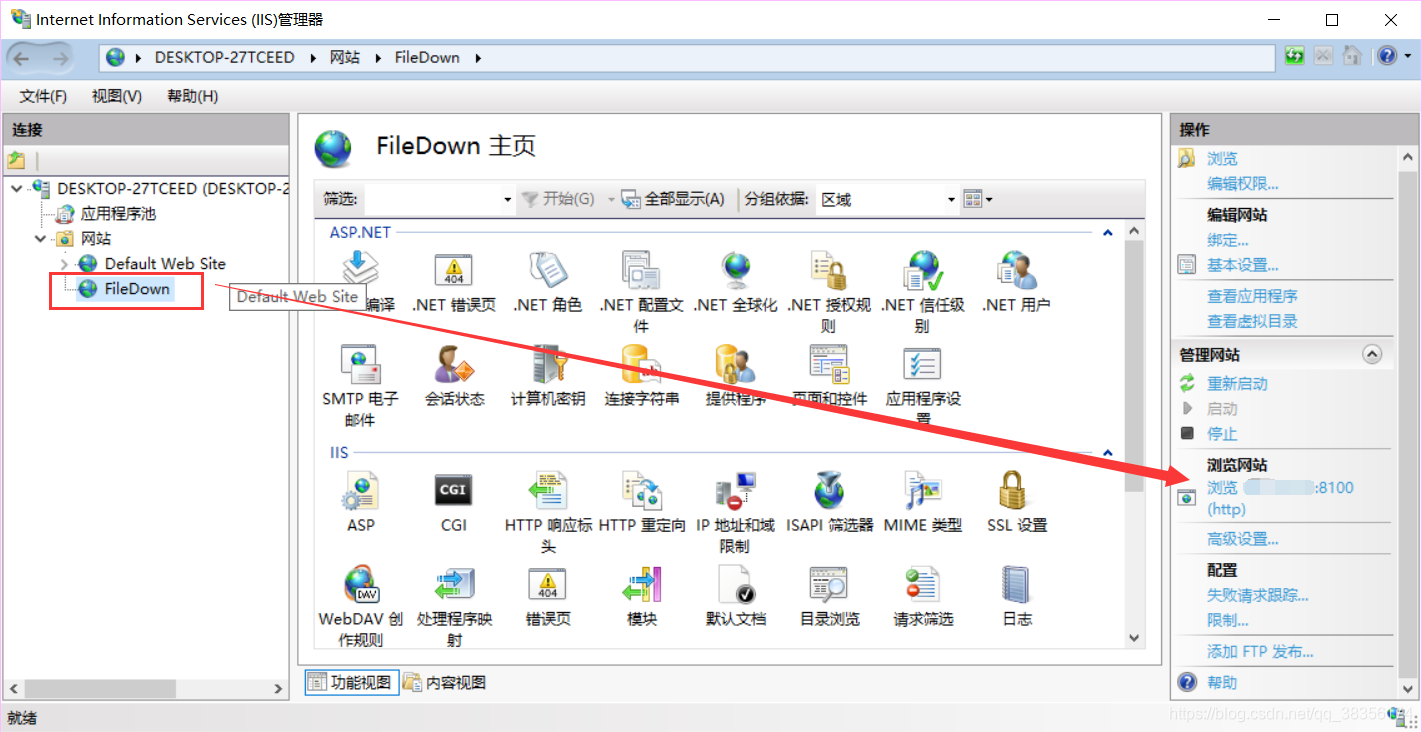Image resolution: width=1422 pixels, height=732 pixels.
Task: Select the 应用程序池 tree node
Action: 118,214
